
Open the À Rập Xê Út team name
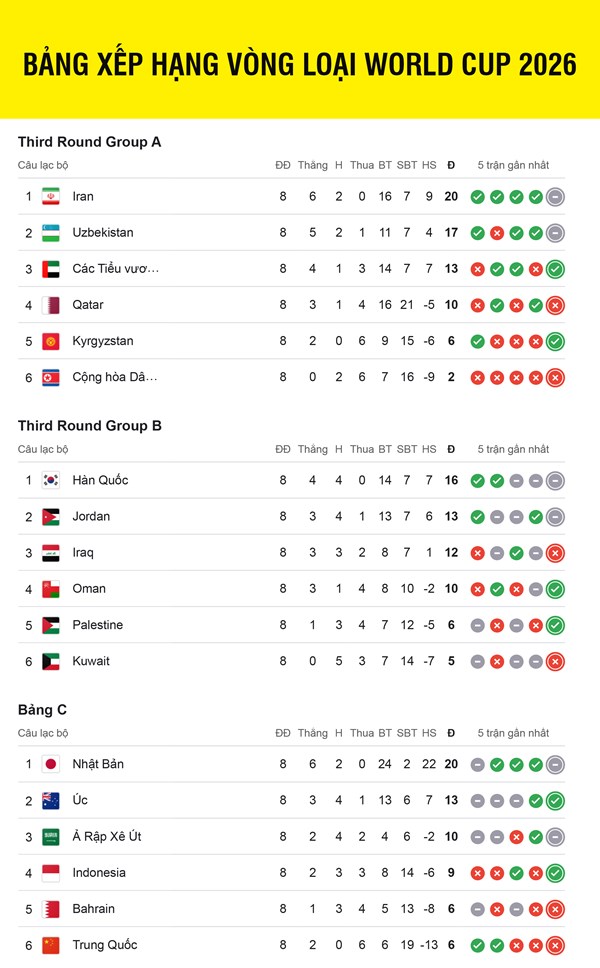[x=107, y=837]
